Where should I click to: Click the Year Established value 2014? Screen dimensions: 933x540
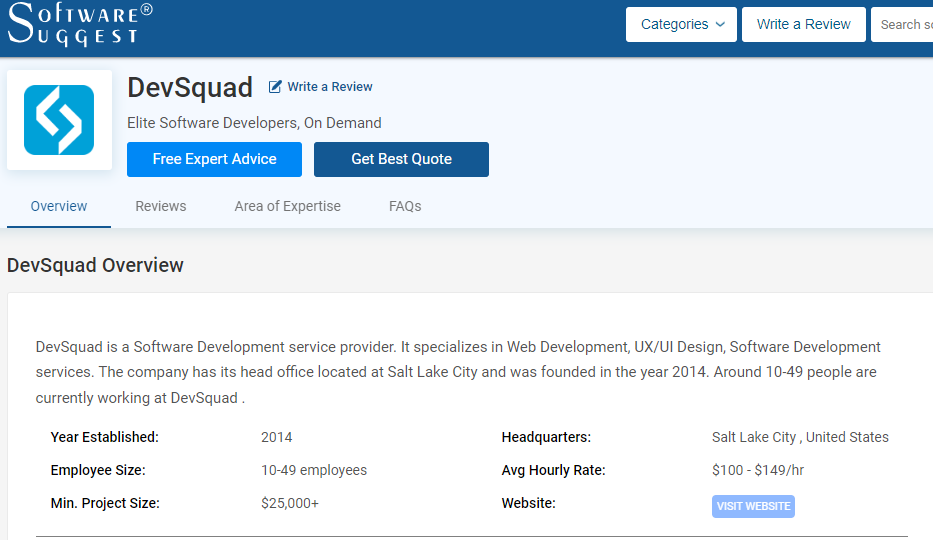coord(277,438)
